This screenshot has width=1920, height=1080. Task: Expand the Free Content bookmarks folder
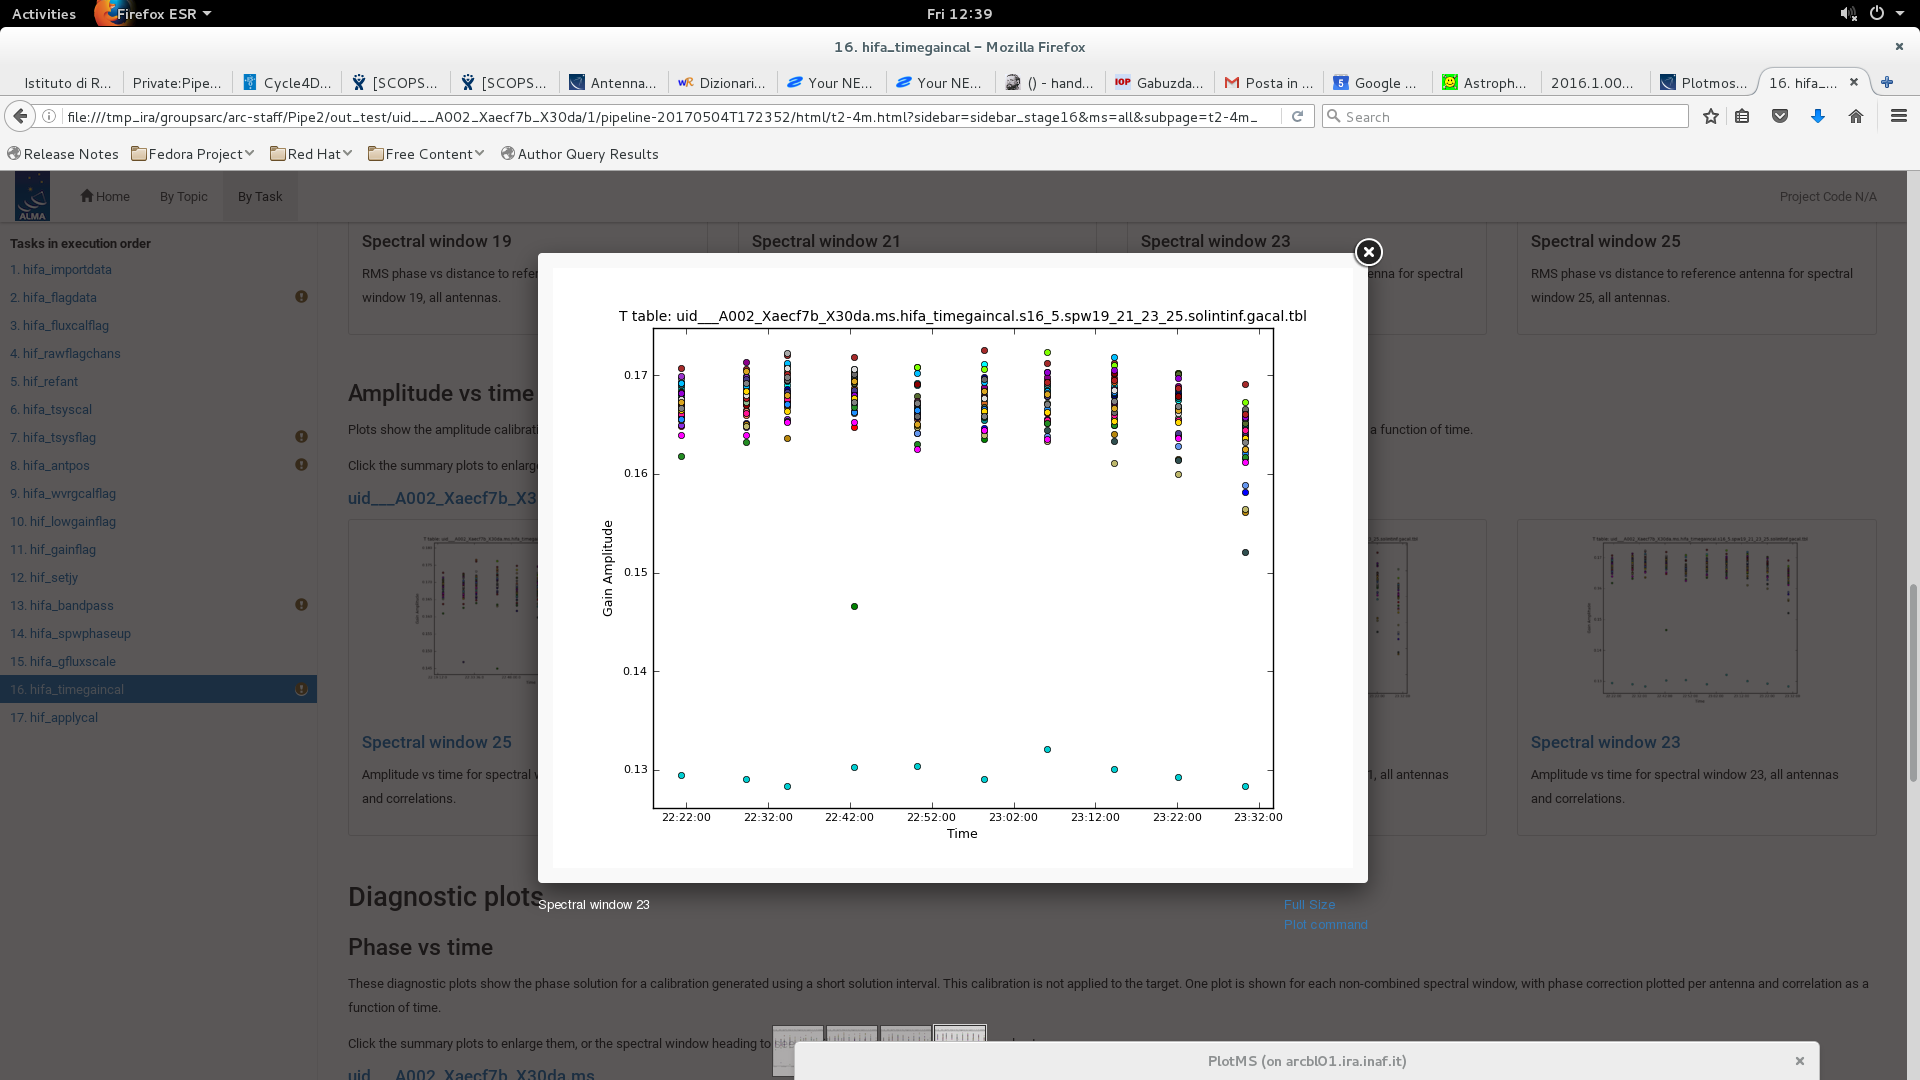tap(426, 154)
